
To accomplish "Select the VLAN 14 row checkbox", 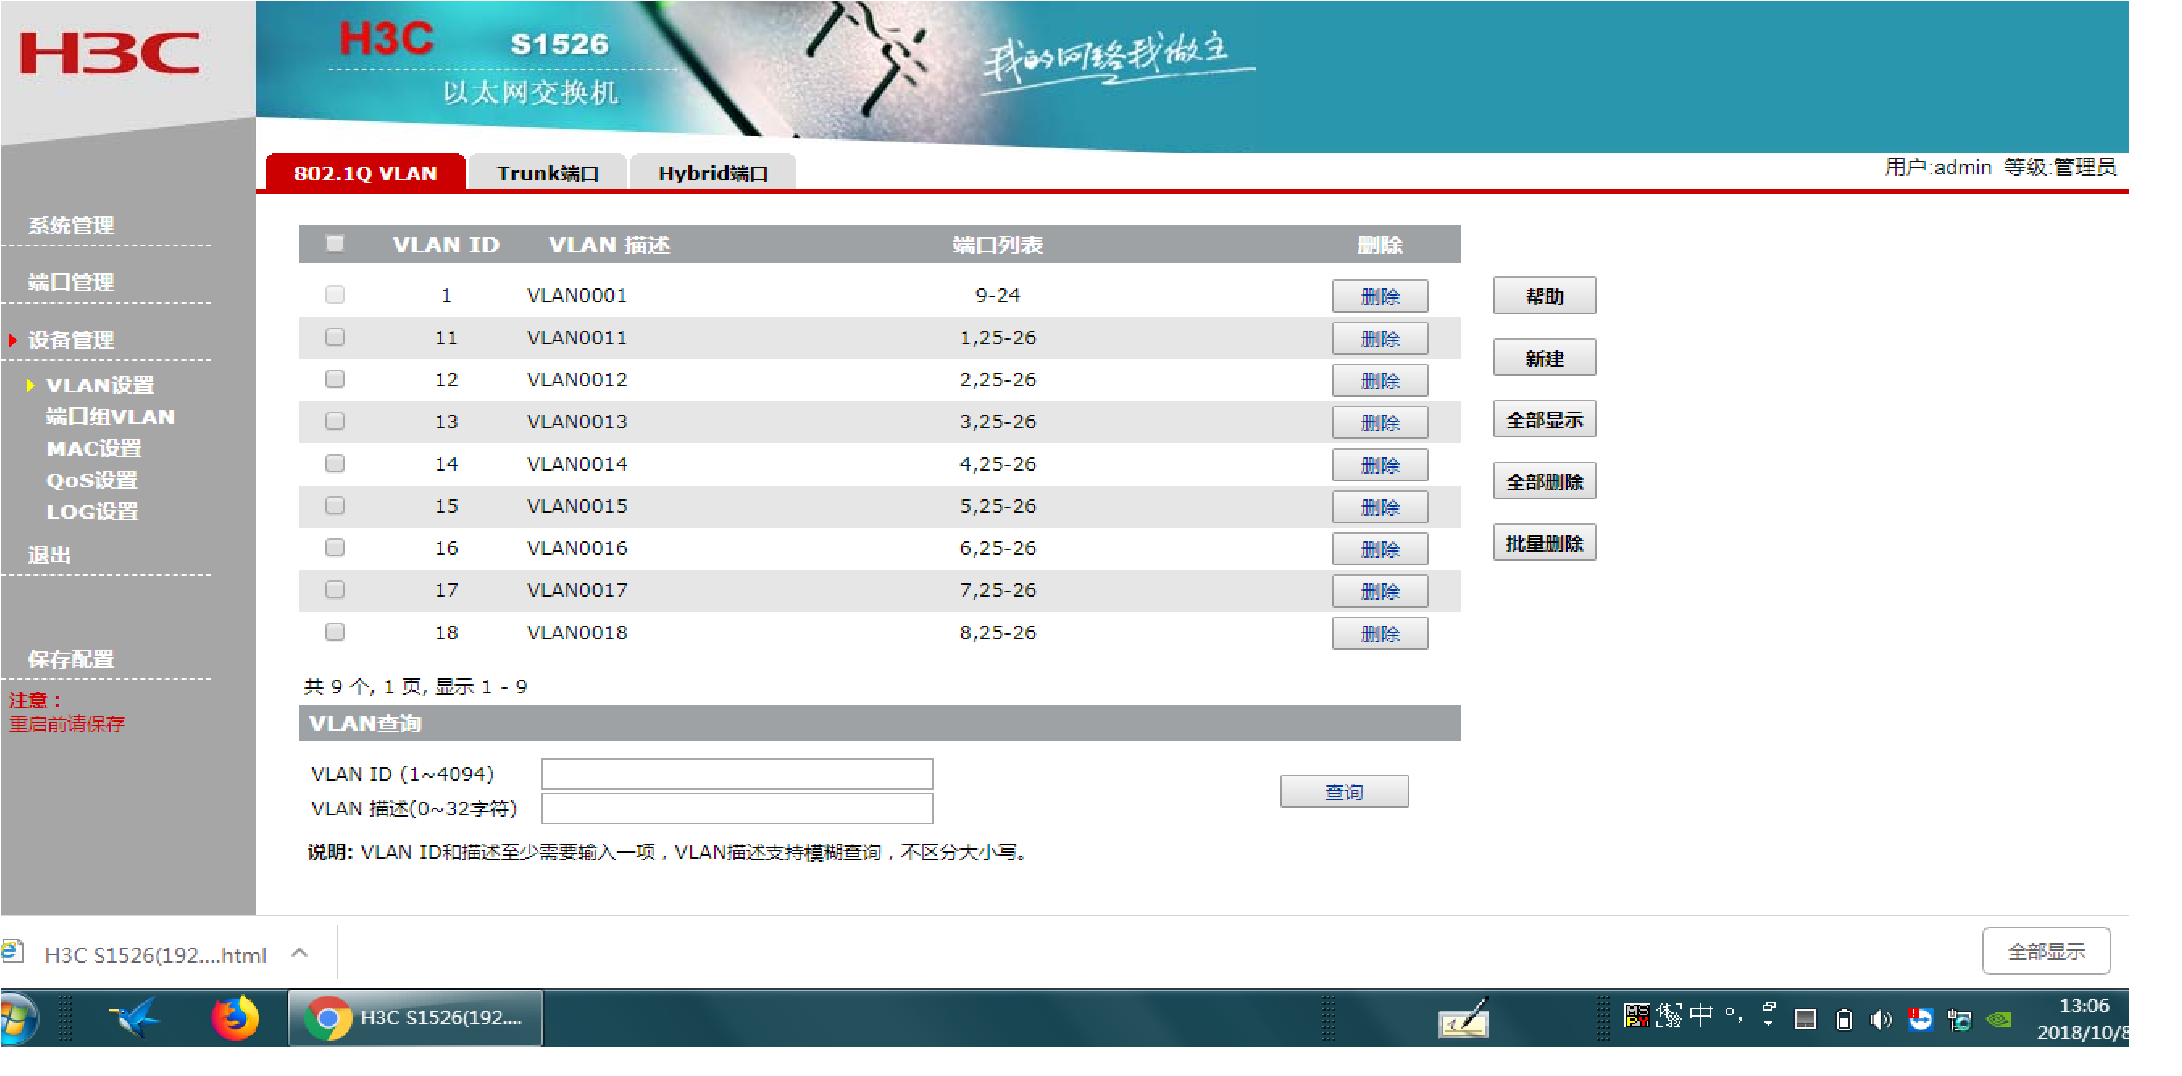I will pos(335,464).
